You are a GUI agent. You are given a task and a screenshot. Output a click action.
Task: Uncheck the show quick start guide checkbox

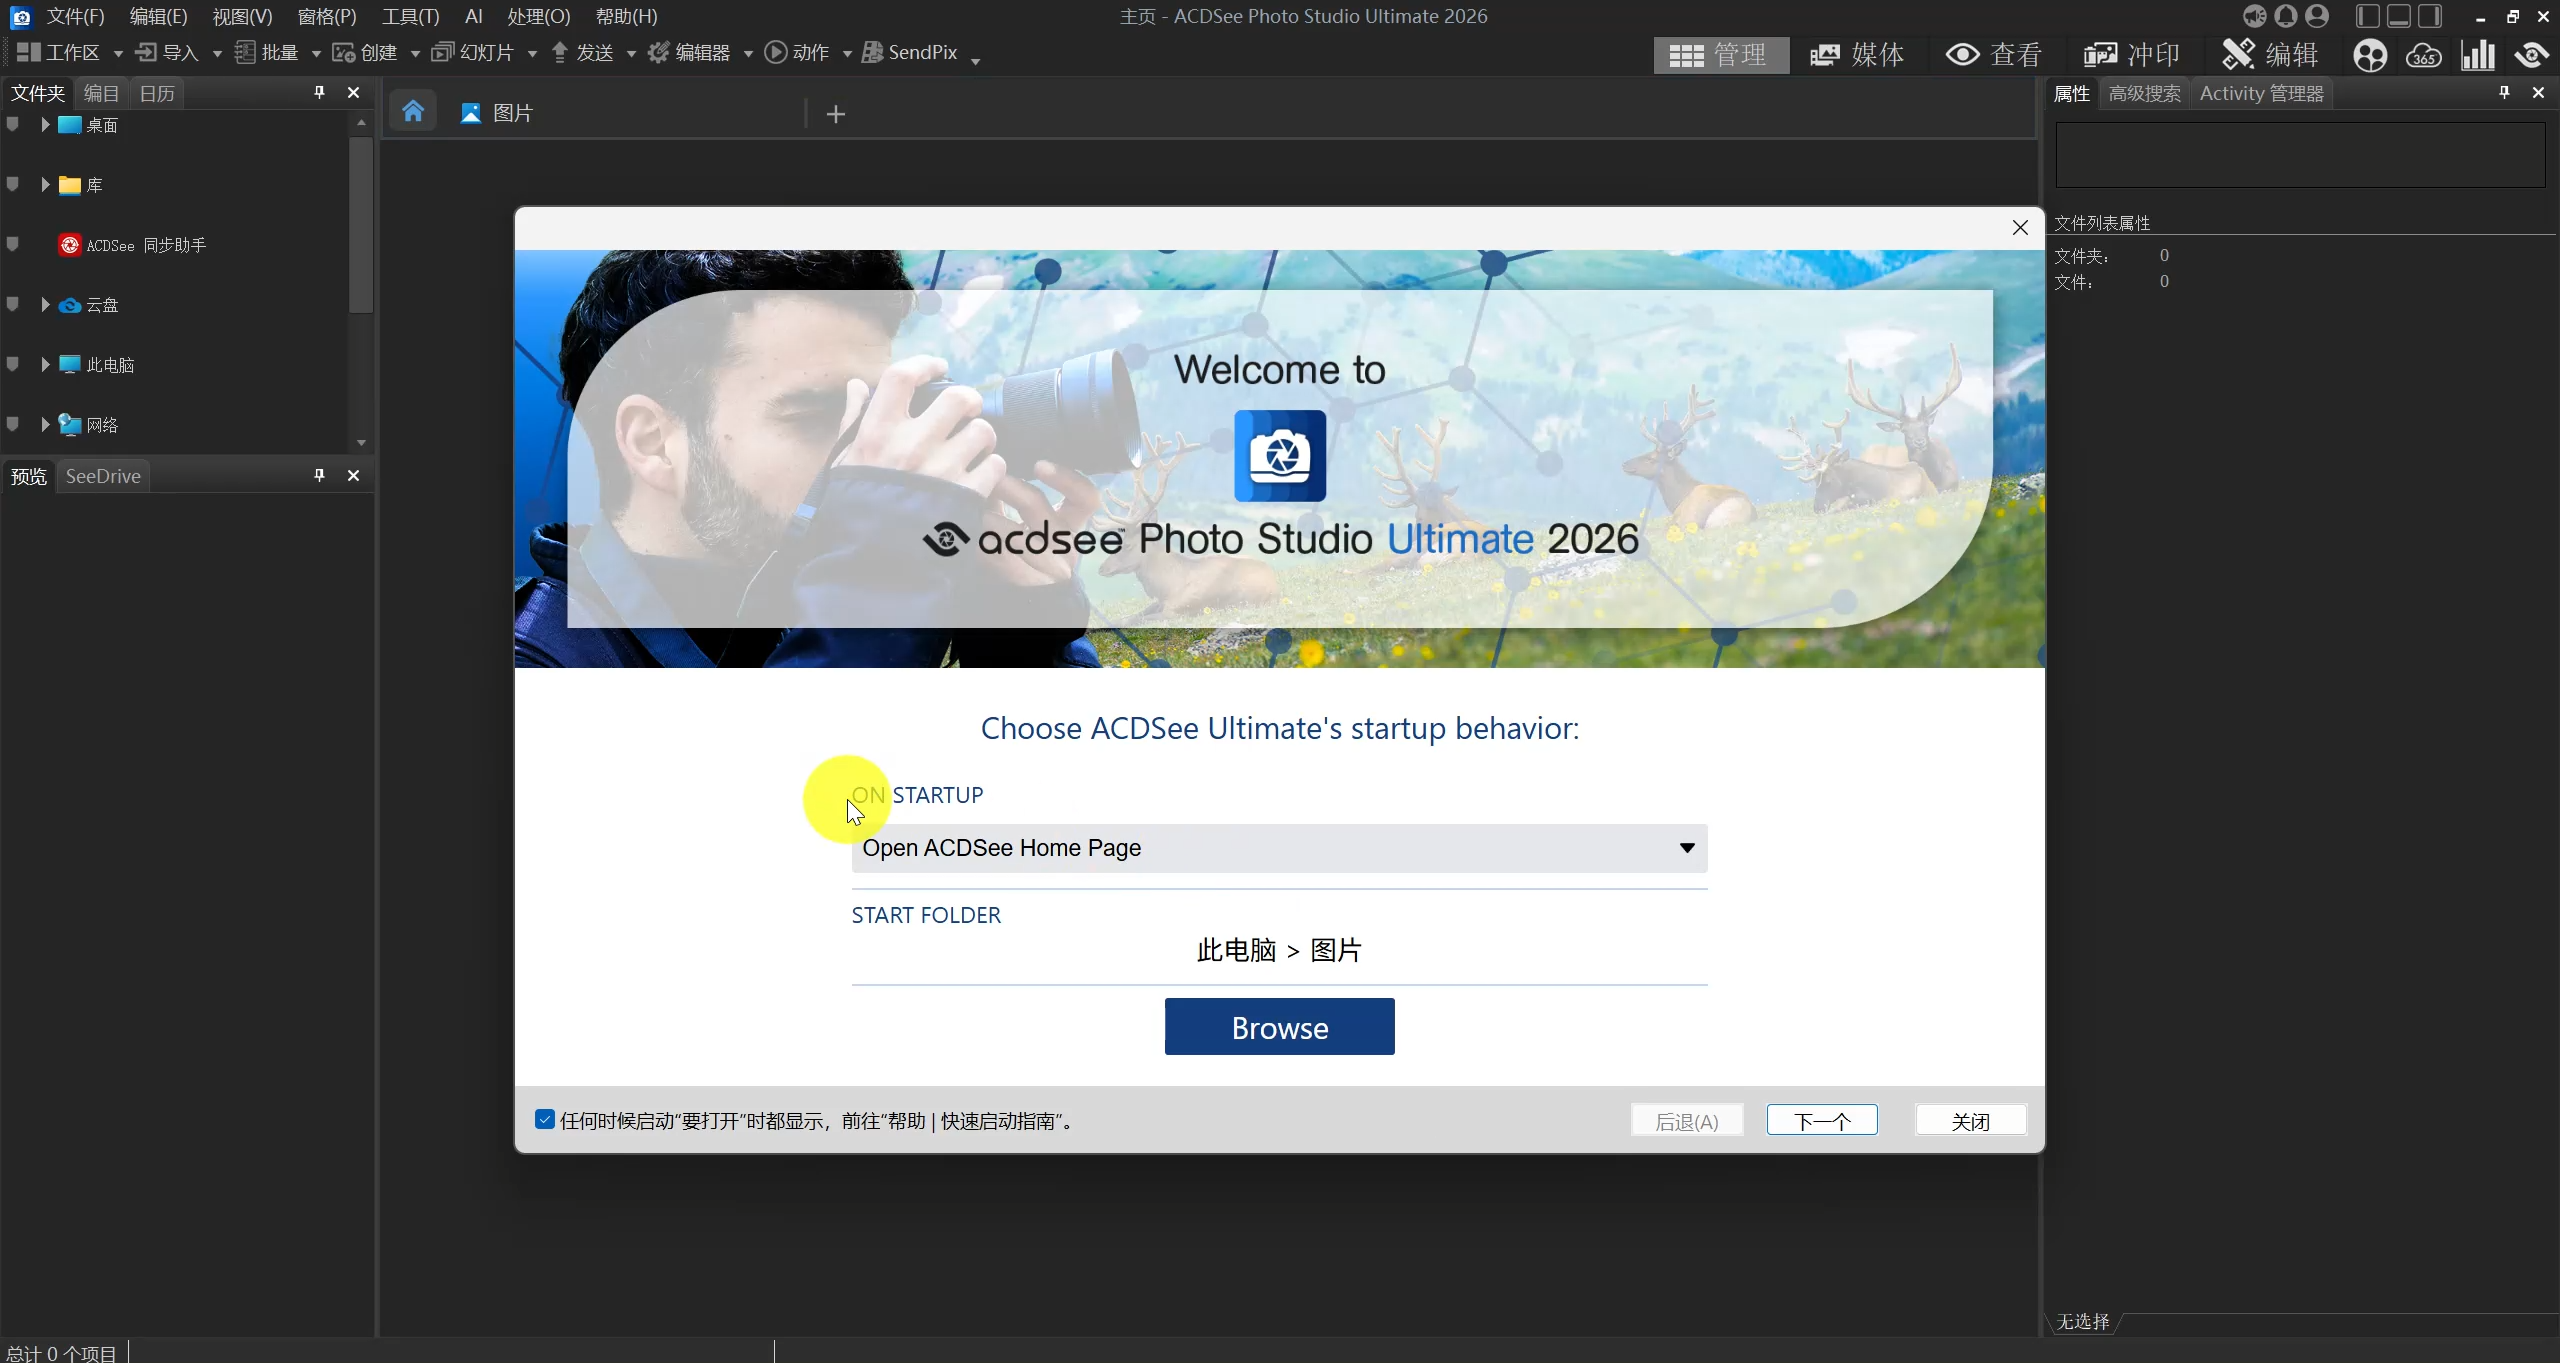(544, 1120)
